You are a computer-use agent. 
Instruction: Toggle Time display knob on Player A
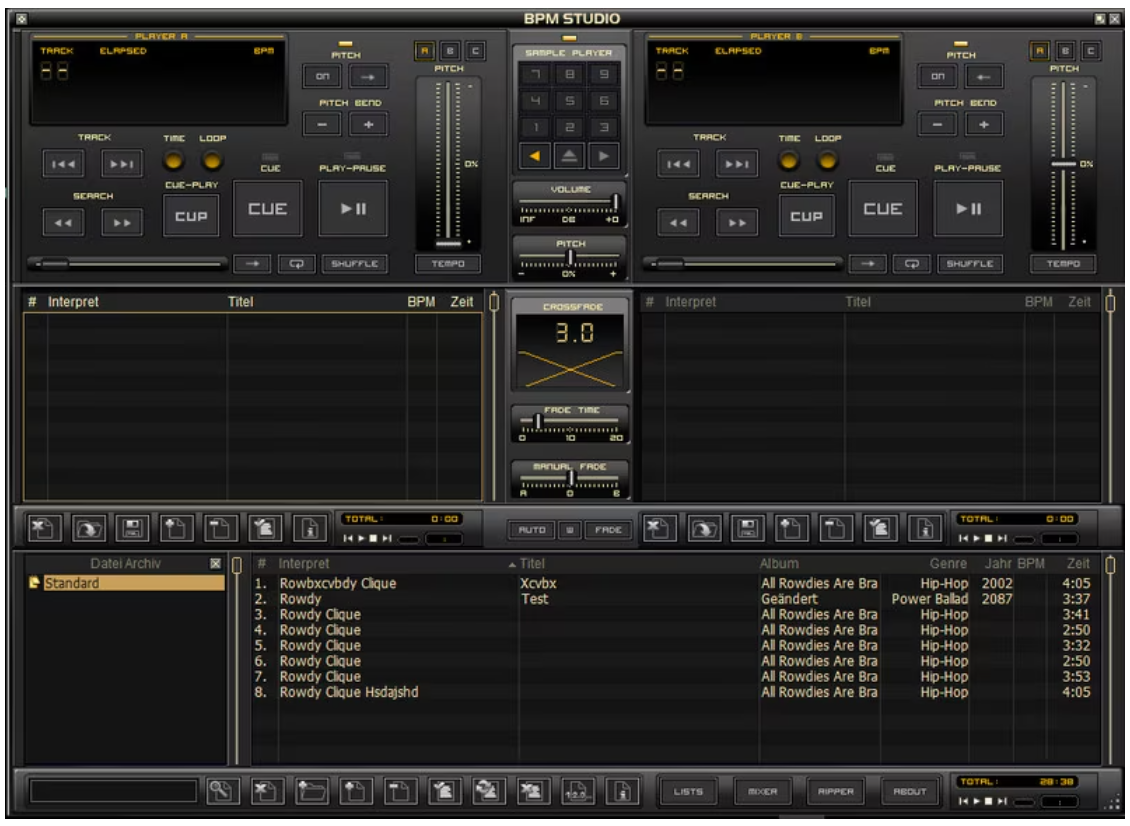click(174, 160)
